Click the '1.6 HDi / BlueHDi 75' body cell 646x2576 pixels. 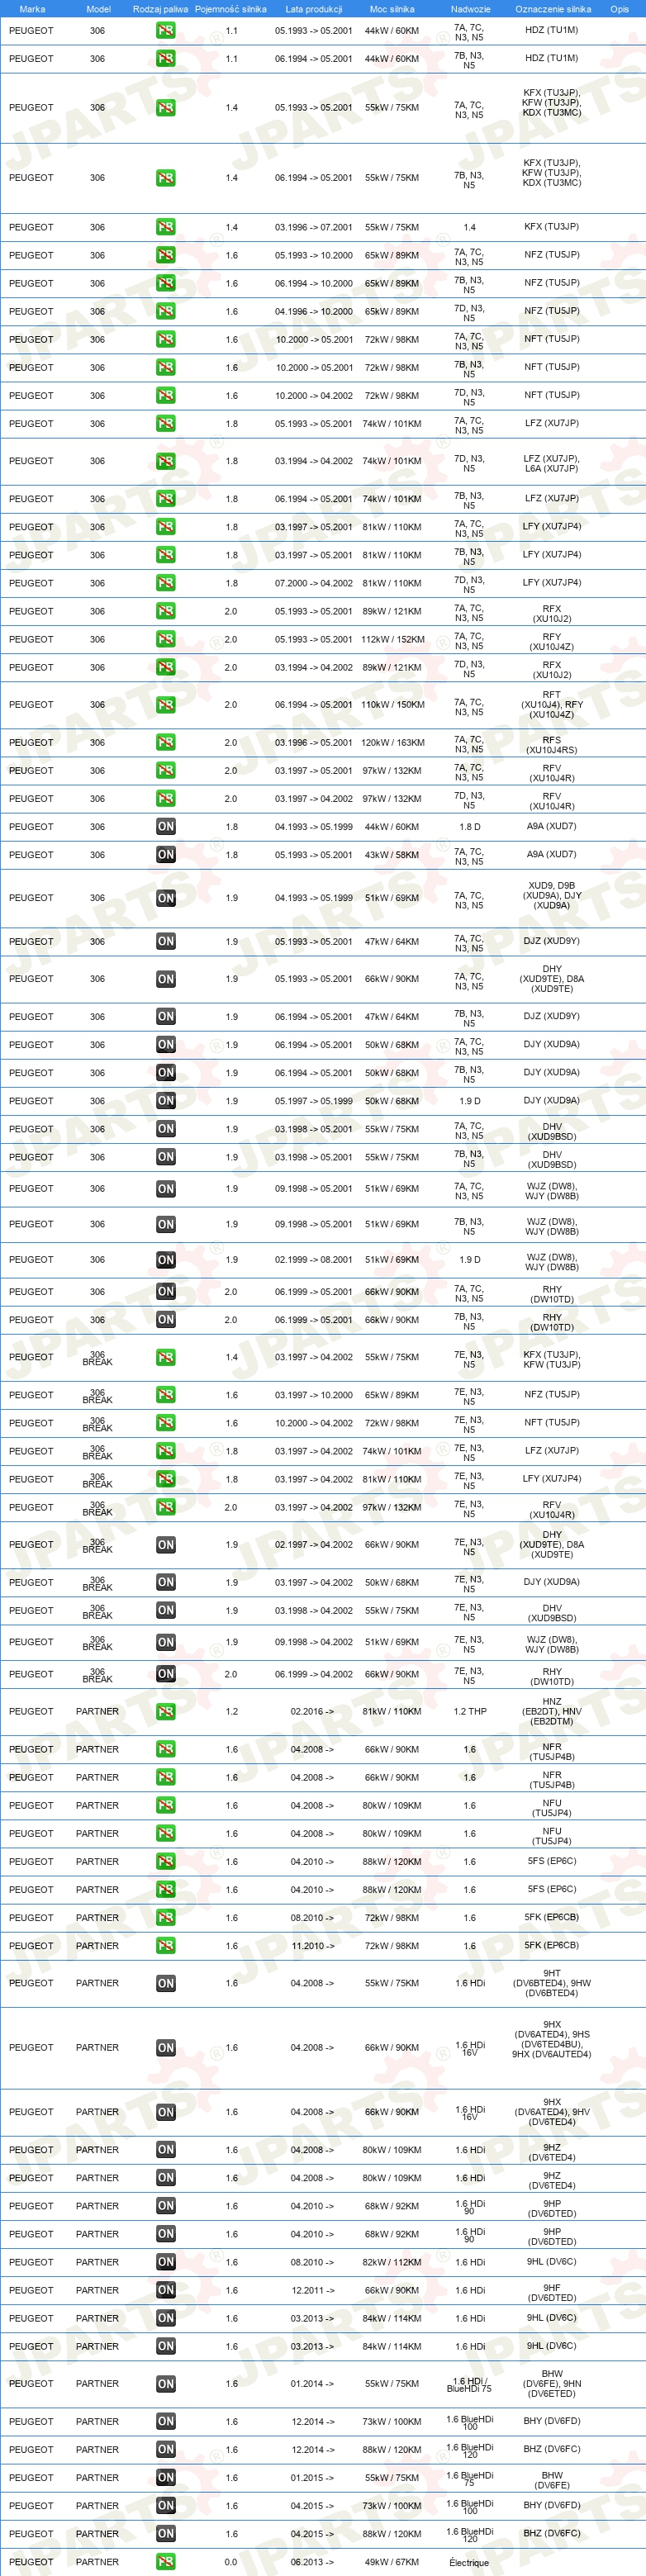469,2385
